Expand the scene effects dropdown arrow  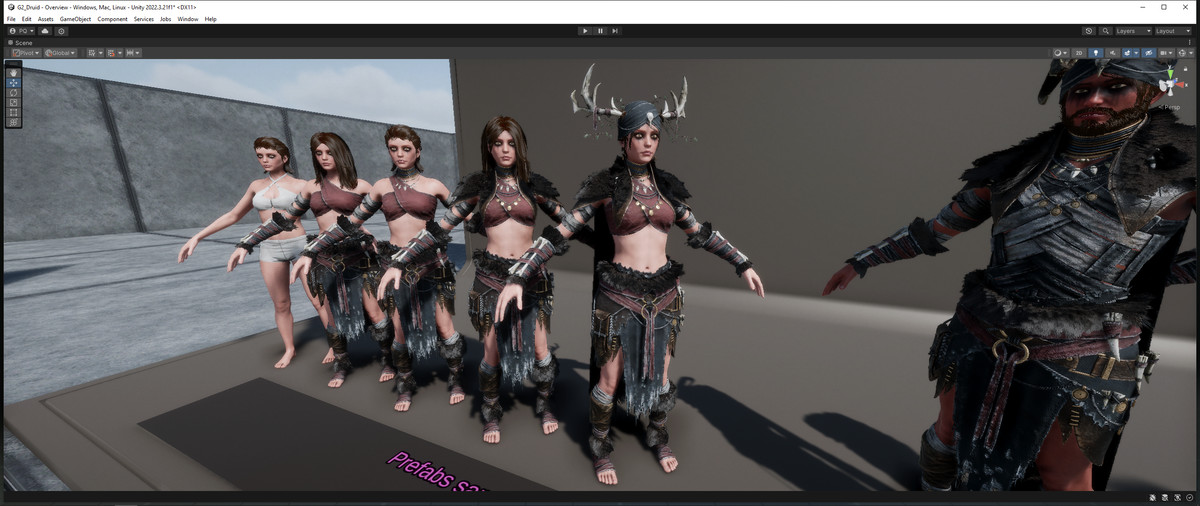tap(1136, 53)
